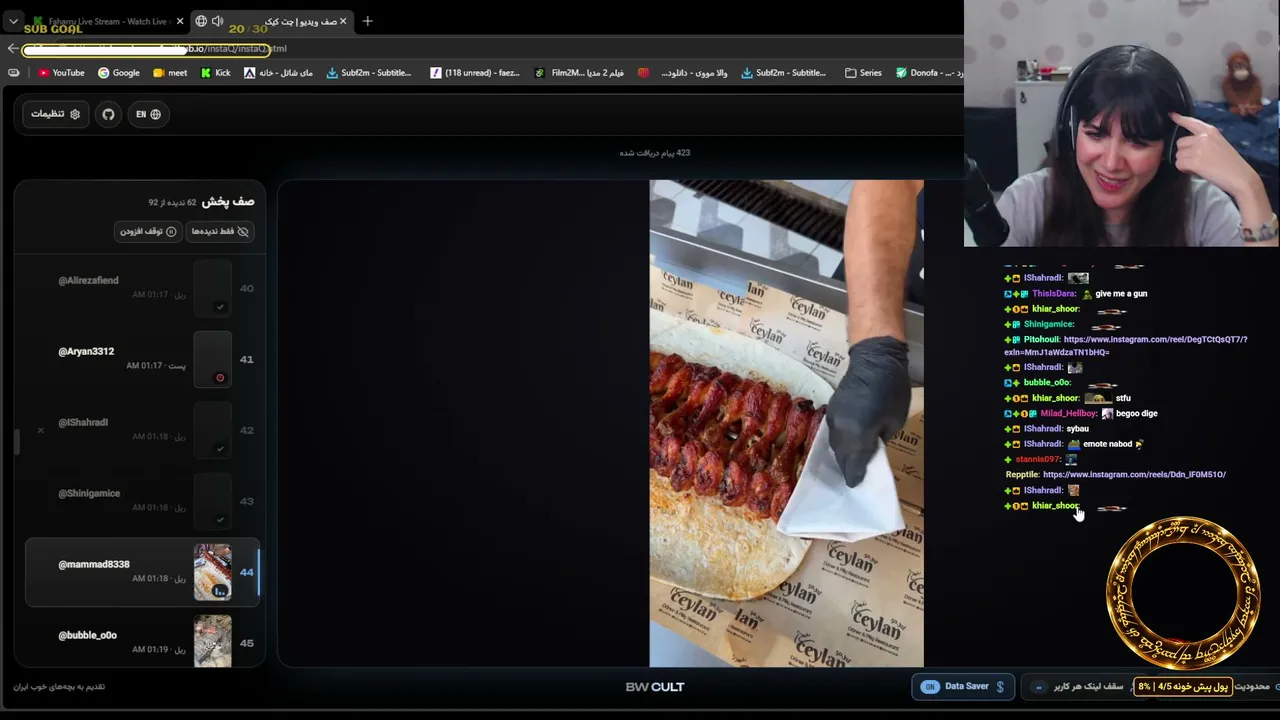Click the browser back arrow
This screenshot has width=1280, height=720.
click(x=13, y=48)
